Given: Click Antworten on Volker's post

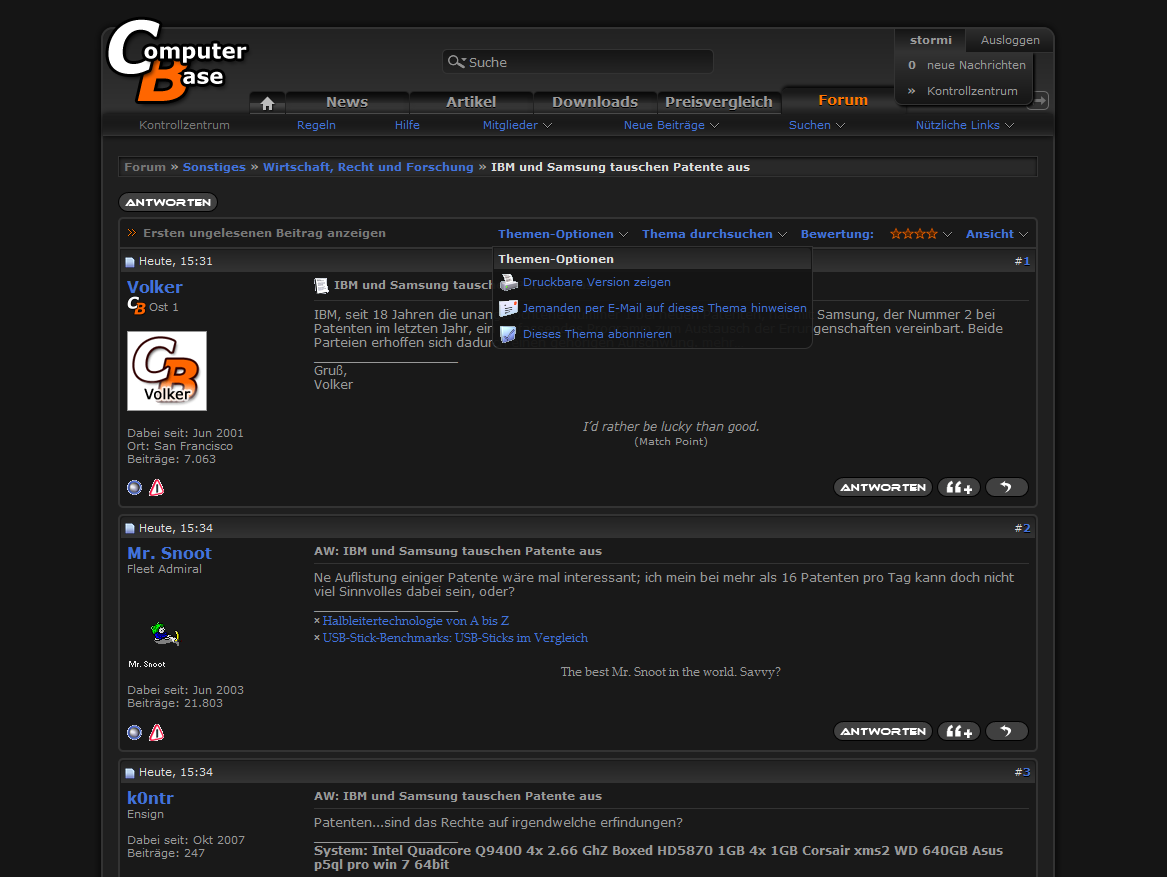Looking at the screenshot, I should coord(883,488).
